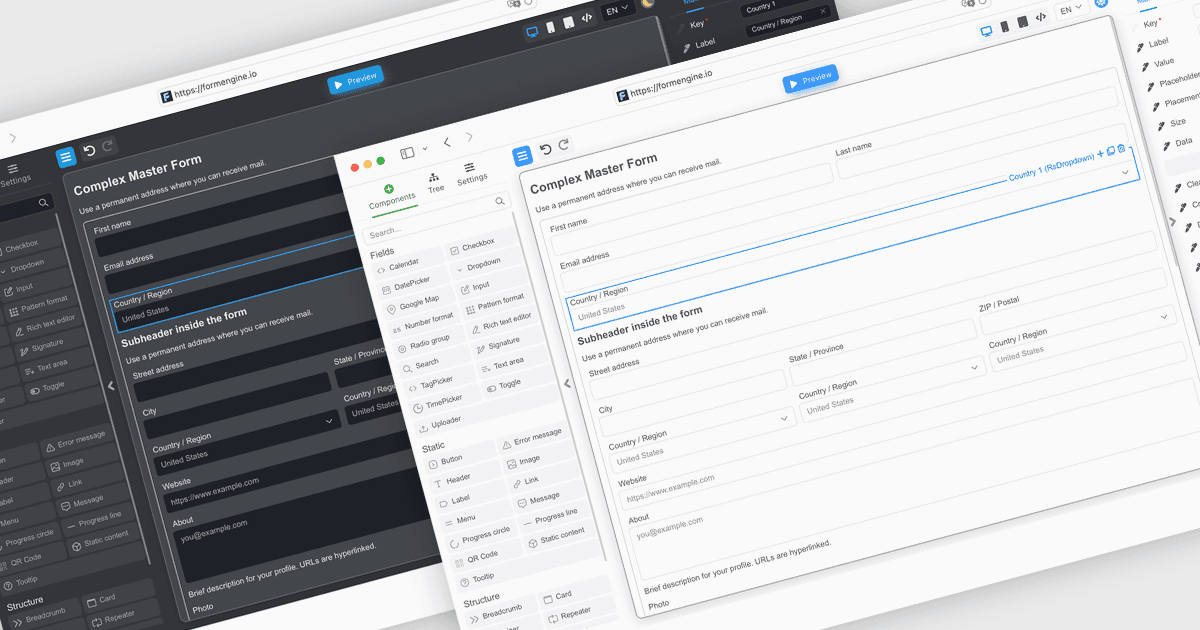Click the search magnifier icon in light components panel
This screenshot has height=630, width=1200.
501,201
